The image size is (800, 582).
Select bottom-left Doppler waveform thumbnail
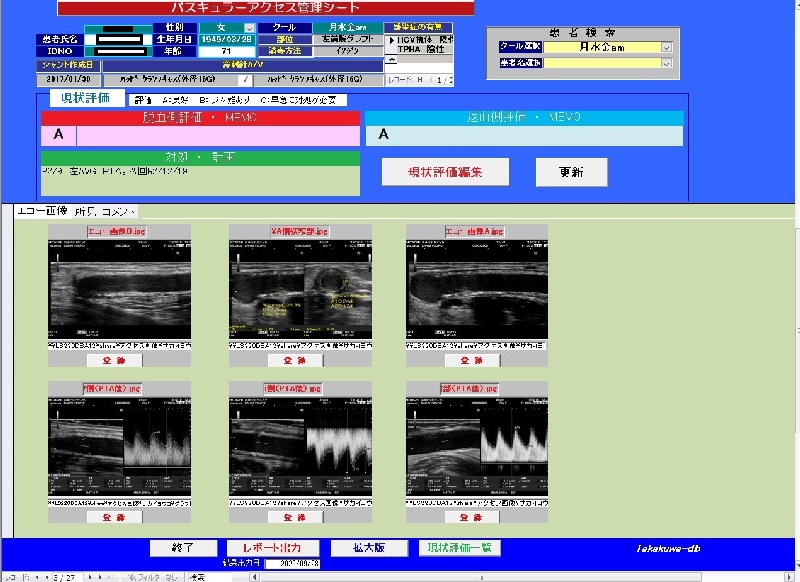pos(119,446)
